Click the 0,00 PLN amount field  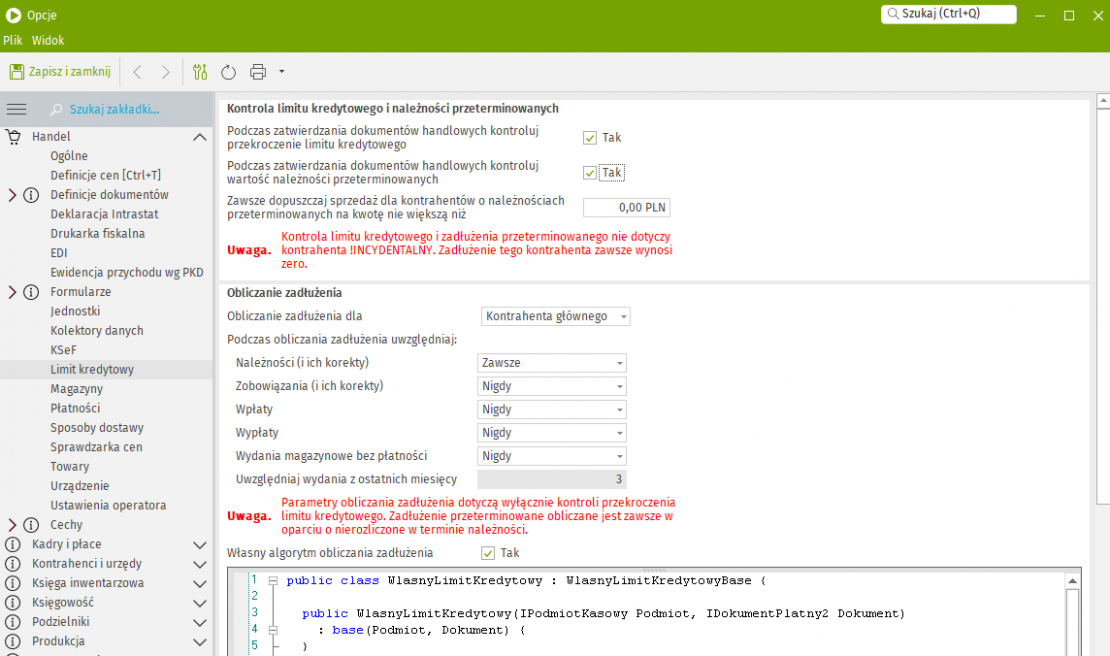pos(626,208)
